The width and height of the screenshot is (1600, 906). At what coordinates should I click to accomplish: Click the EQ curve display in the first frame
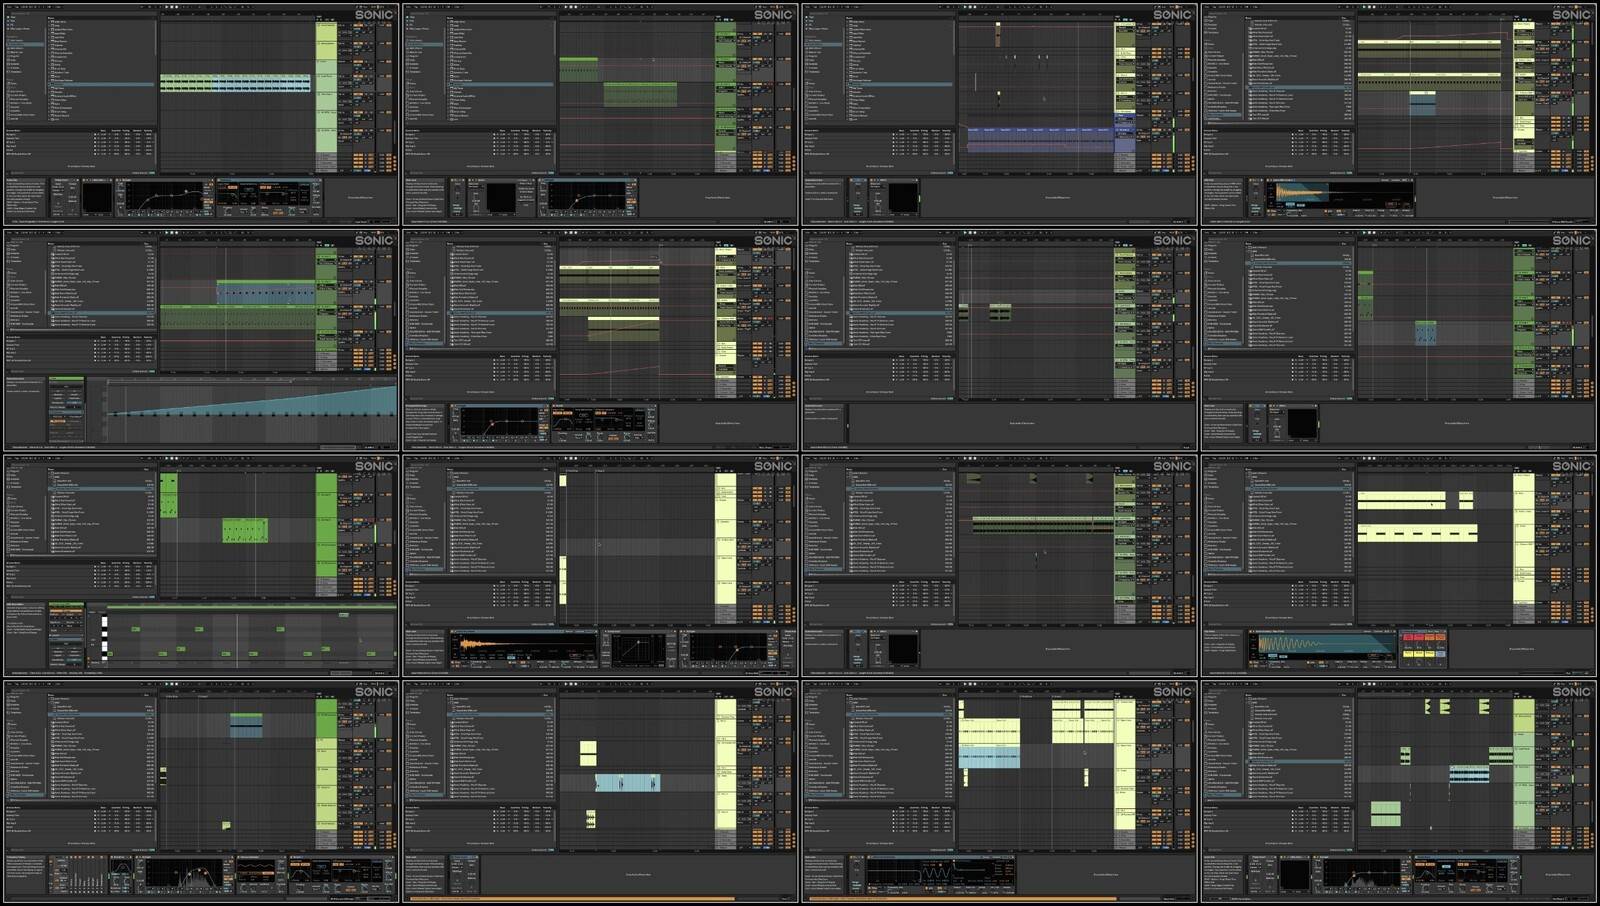coord(163,199)
